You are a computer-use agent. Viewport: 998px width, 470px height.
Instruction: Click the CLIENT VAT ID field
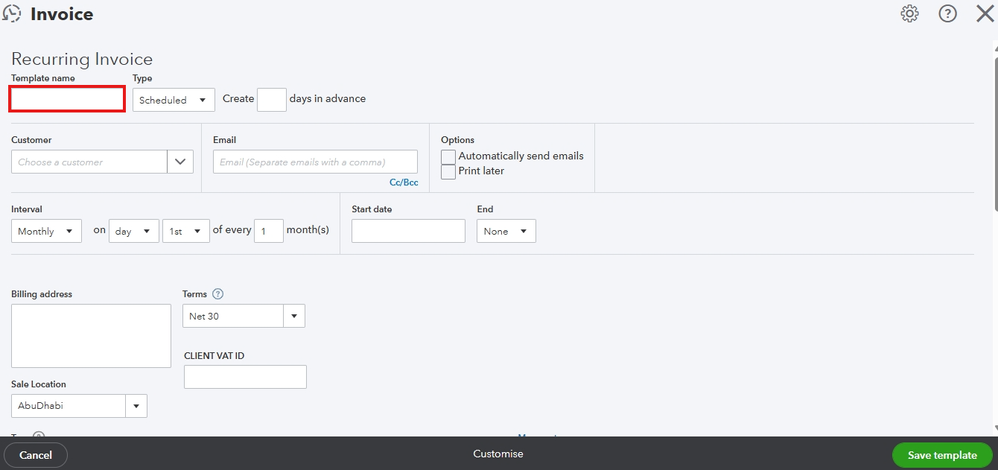pos(245,377)
